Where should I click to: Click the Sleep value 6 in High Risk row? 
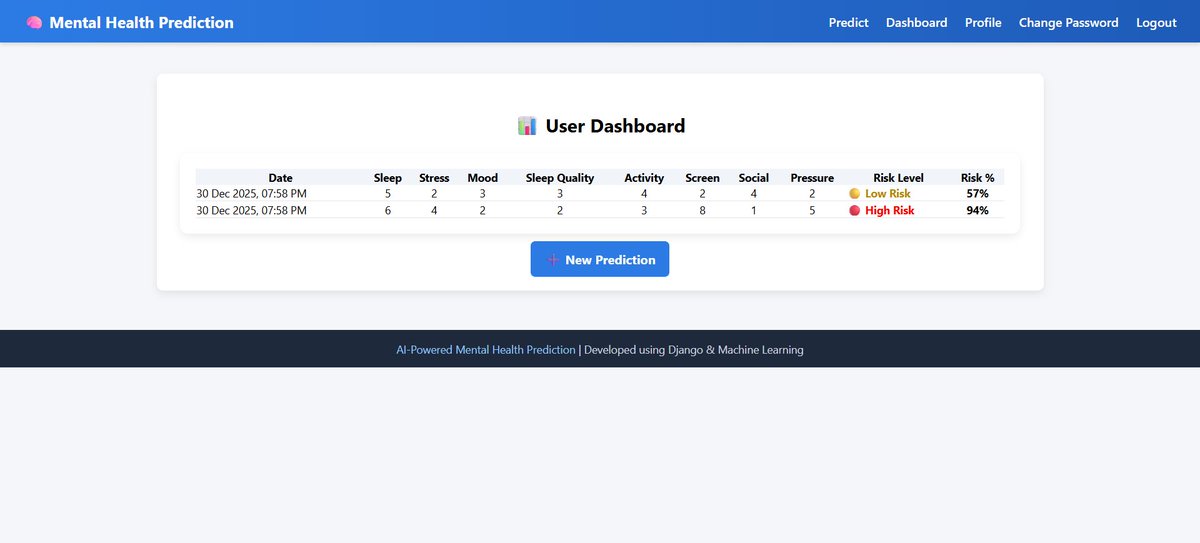[388, 210]
